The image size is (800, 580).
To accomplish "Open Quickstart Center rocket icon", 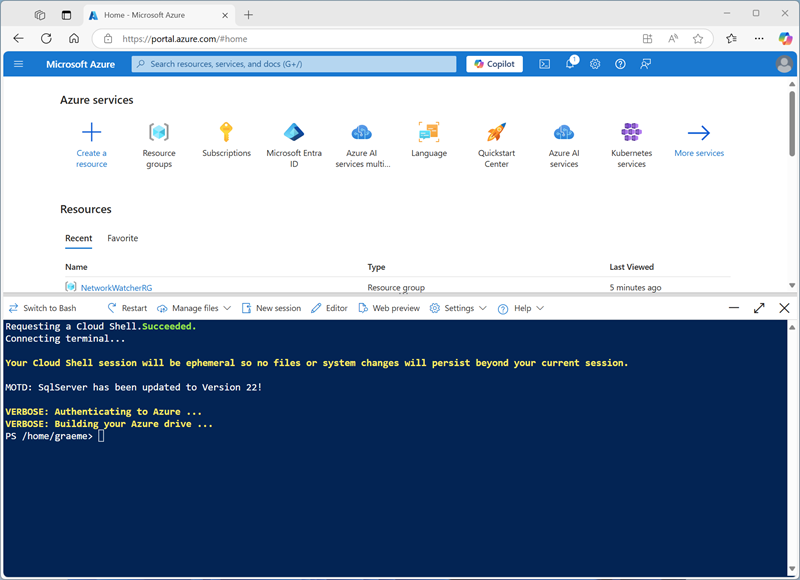I will tap(496, 132).
